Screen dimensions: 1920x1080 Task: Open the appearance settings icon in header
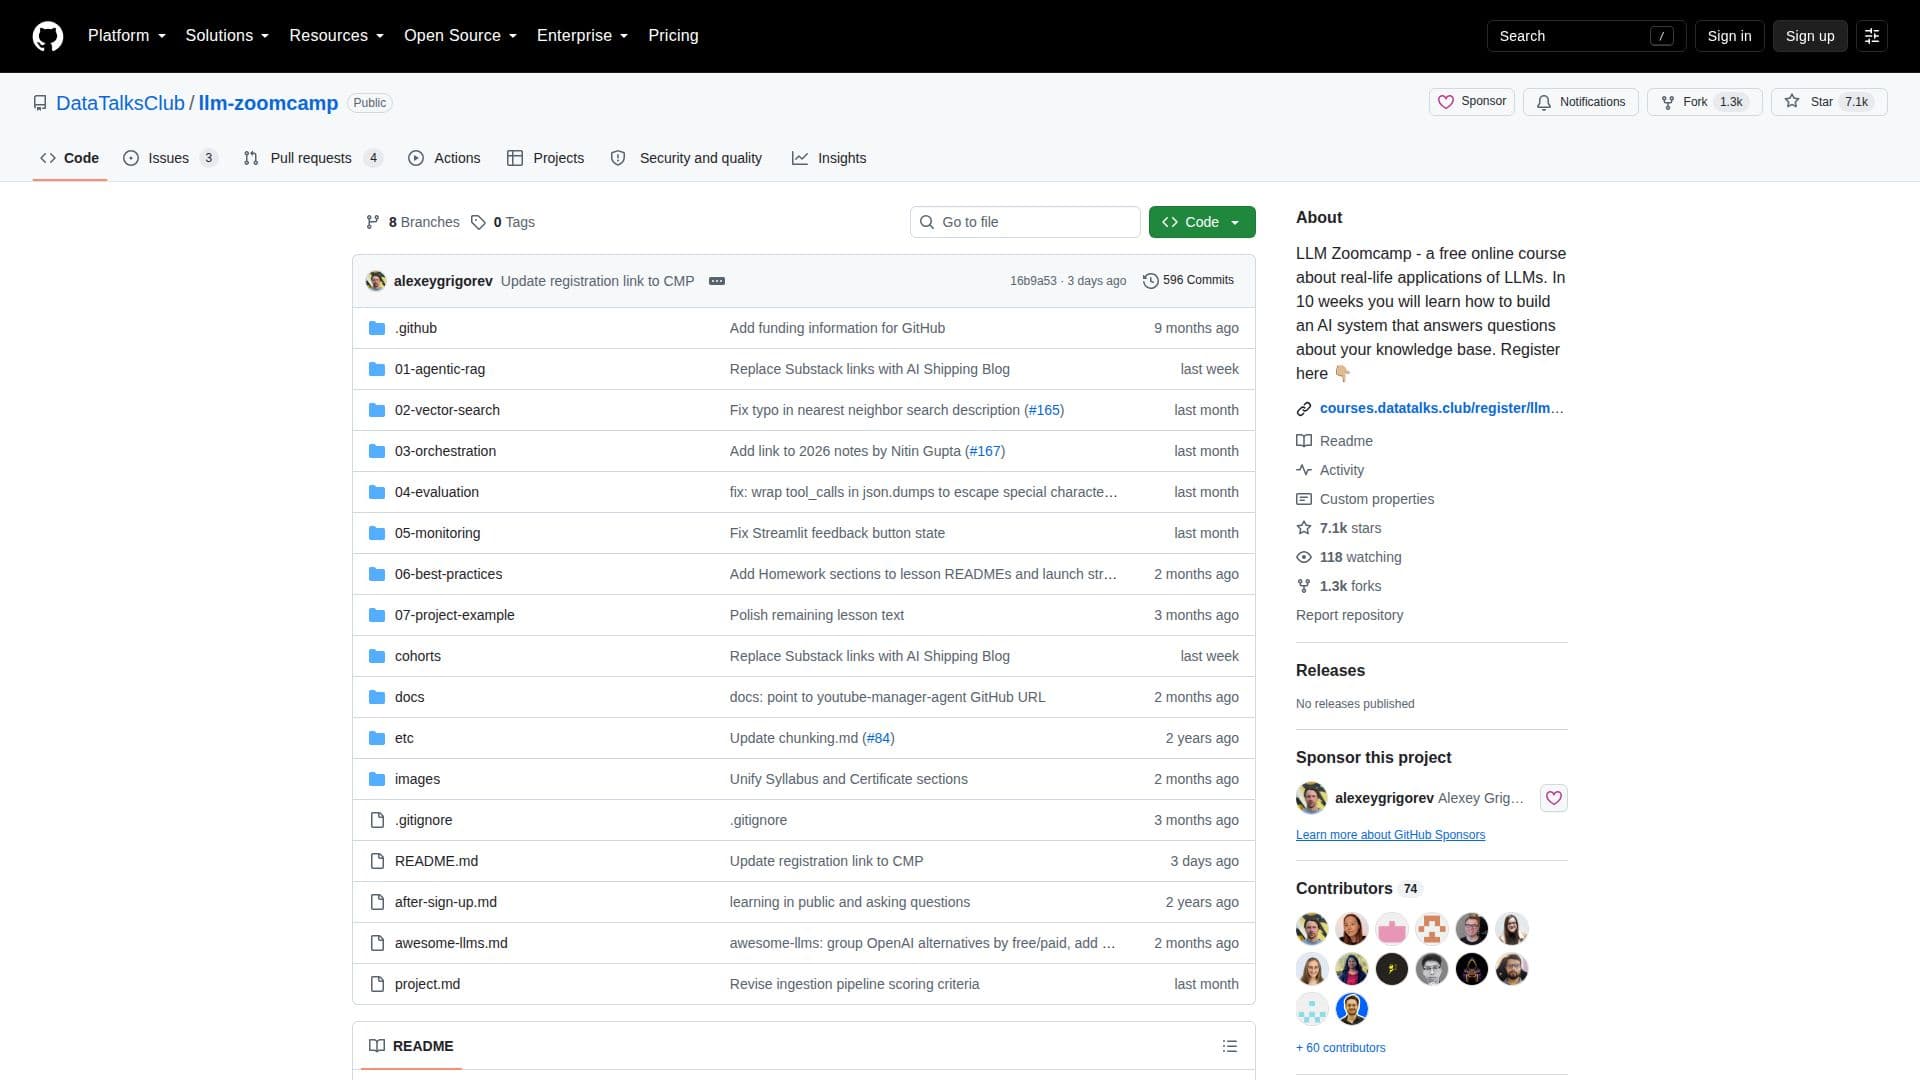(1872, 36)
